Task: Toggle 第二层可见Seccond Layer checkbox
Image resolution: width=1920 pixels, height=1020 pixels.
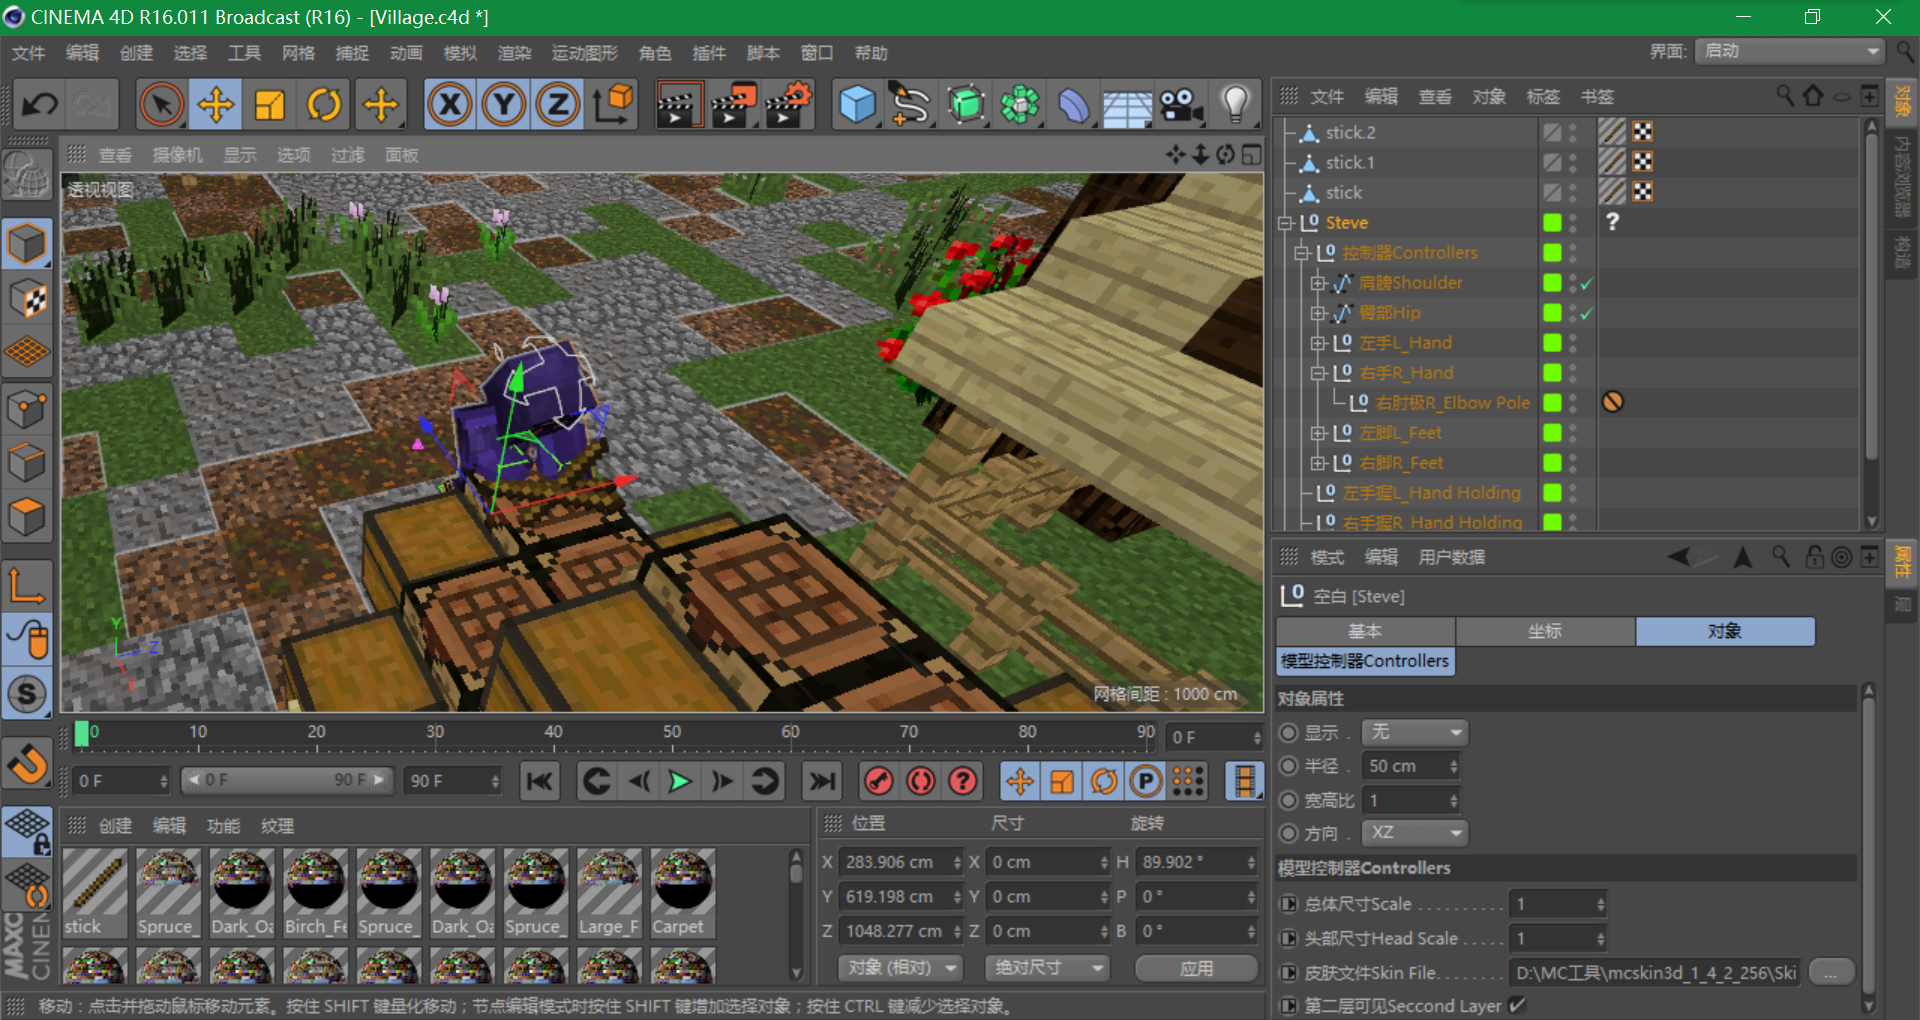Action: 1517,1005
